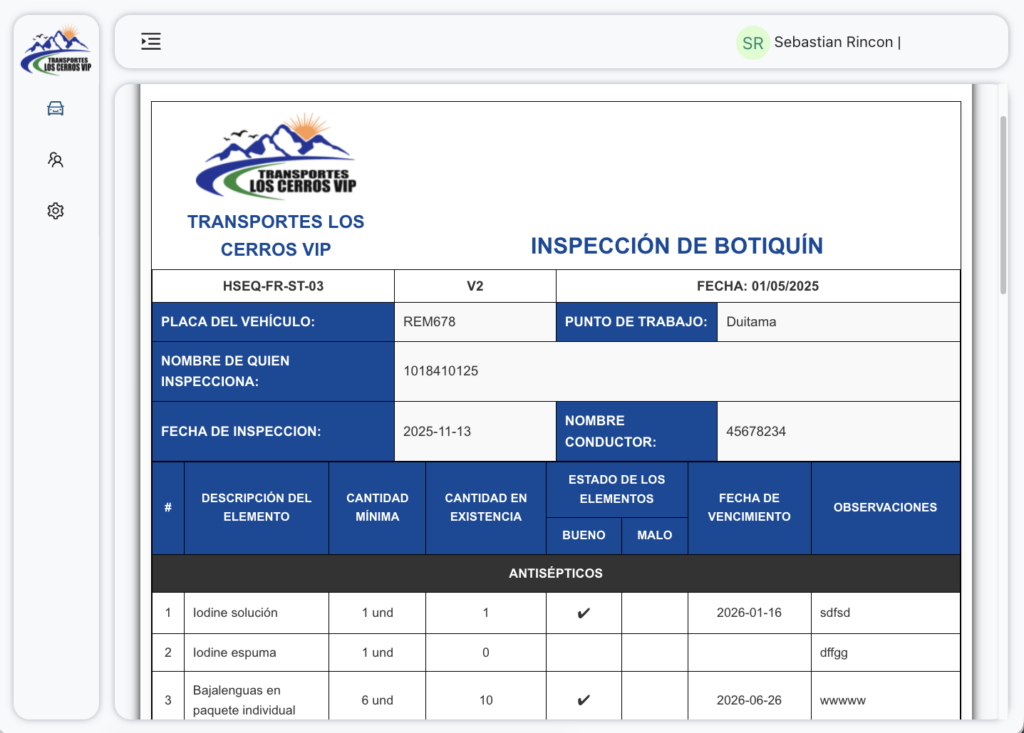Click the Malo cell for Iodine solución
1024x733 pixels.
coord(654,613)
